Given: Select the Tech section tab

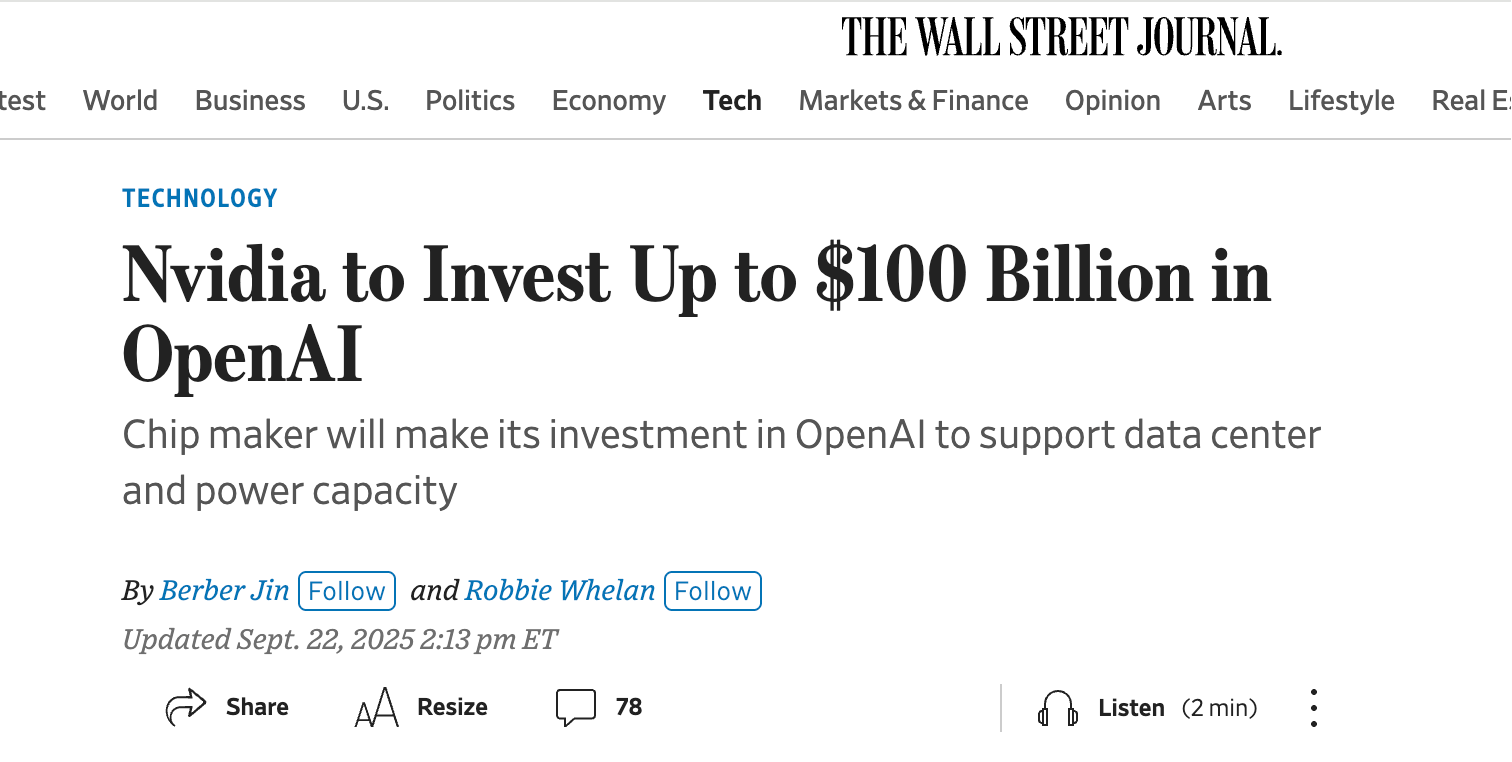Looking at the screenshot, I should click(732, 101).
